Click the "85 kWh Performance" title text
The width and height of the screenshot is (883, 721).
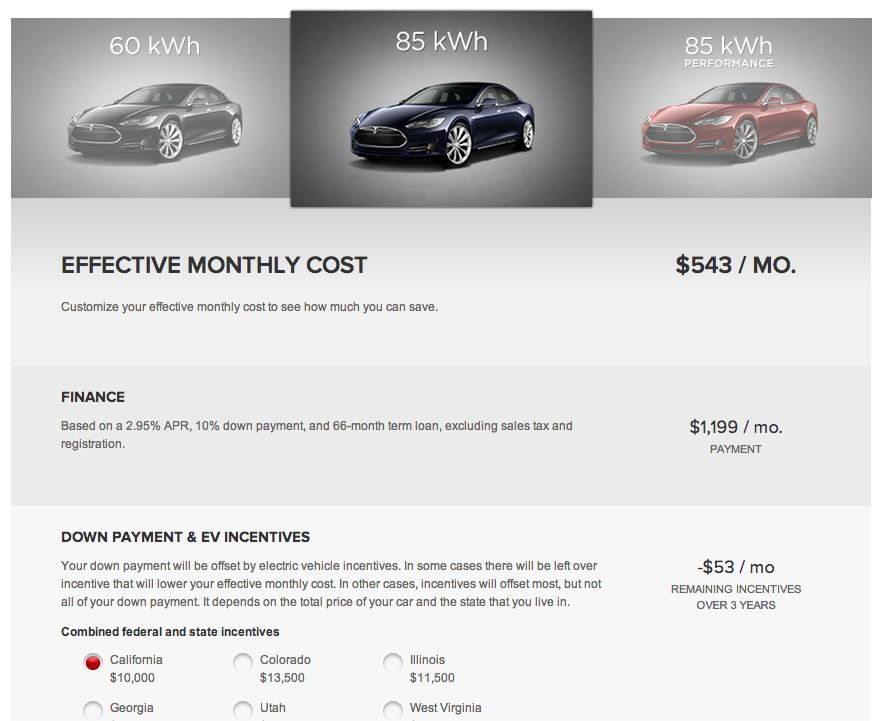pos(729,50)
